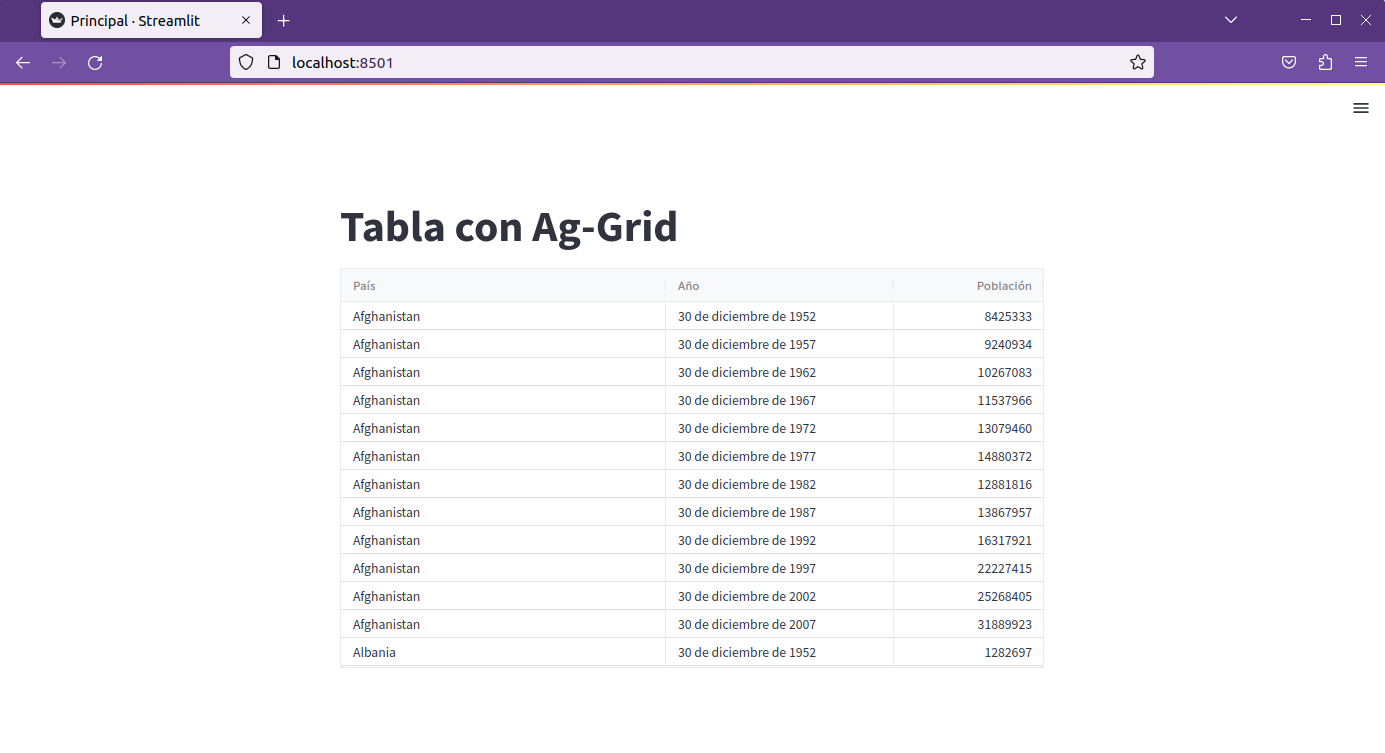Screen dimensions: 1385x753
Task: Click the population value 13079460
Action: coord(1005,428)
